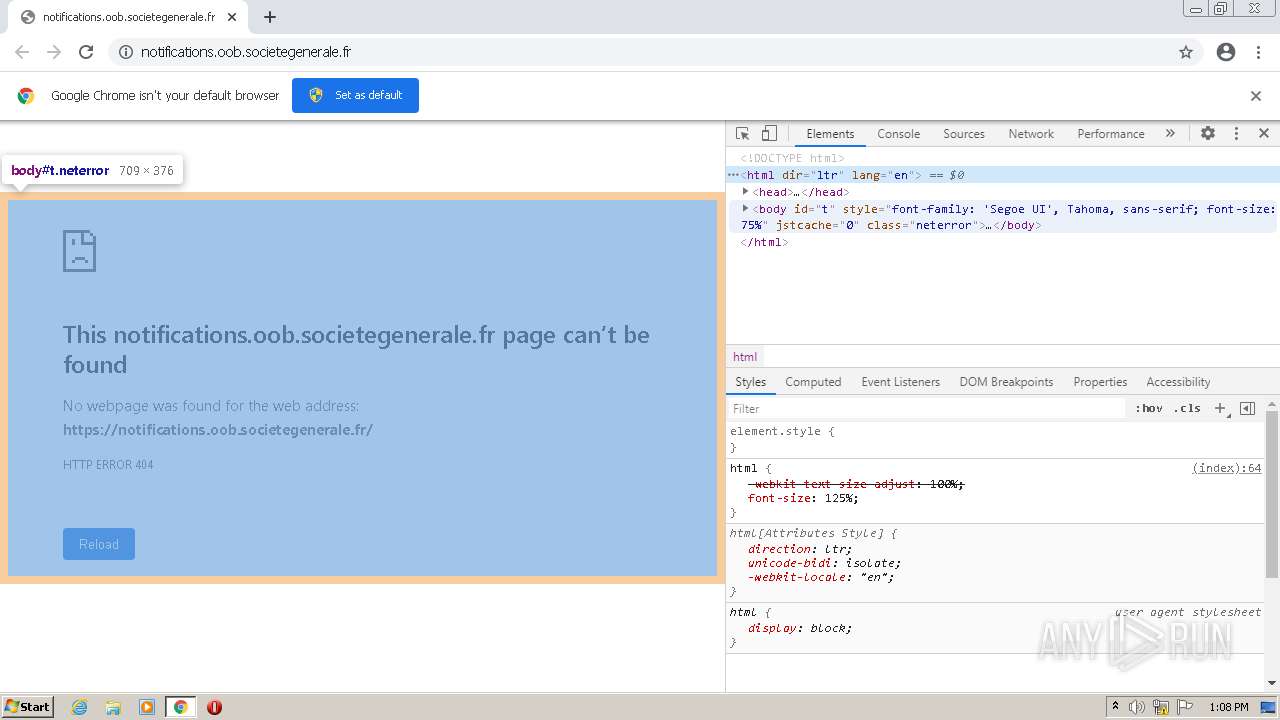The width and height of the screenshot is (1280, 720).
Task: Switch to the Performance tab
Action: pos(1110,133)
